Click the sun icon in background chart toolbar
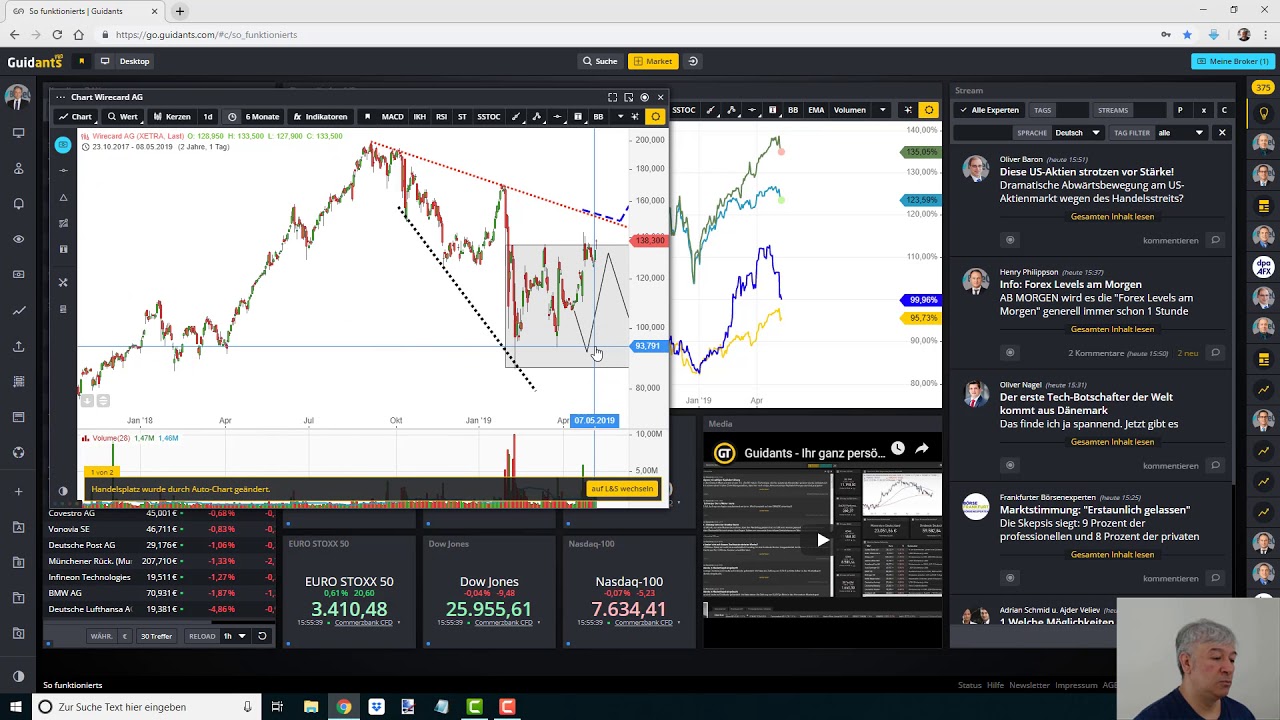Image resolution: width=1280 pixels, height=720 pixels. 929,110
